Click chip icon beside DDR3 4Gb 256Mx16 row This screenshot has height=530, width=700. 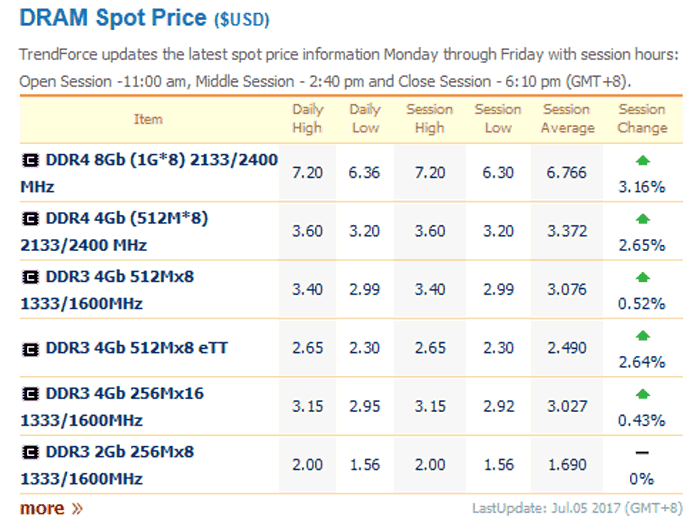[31, 394]
